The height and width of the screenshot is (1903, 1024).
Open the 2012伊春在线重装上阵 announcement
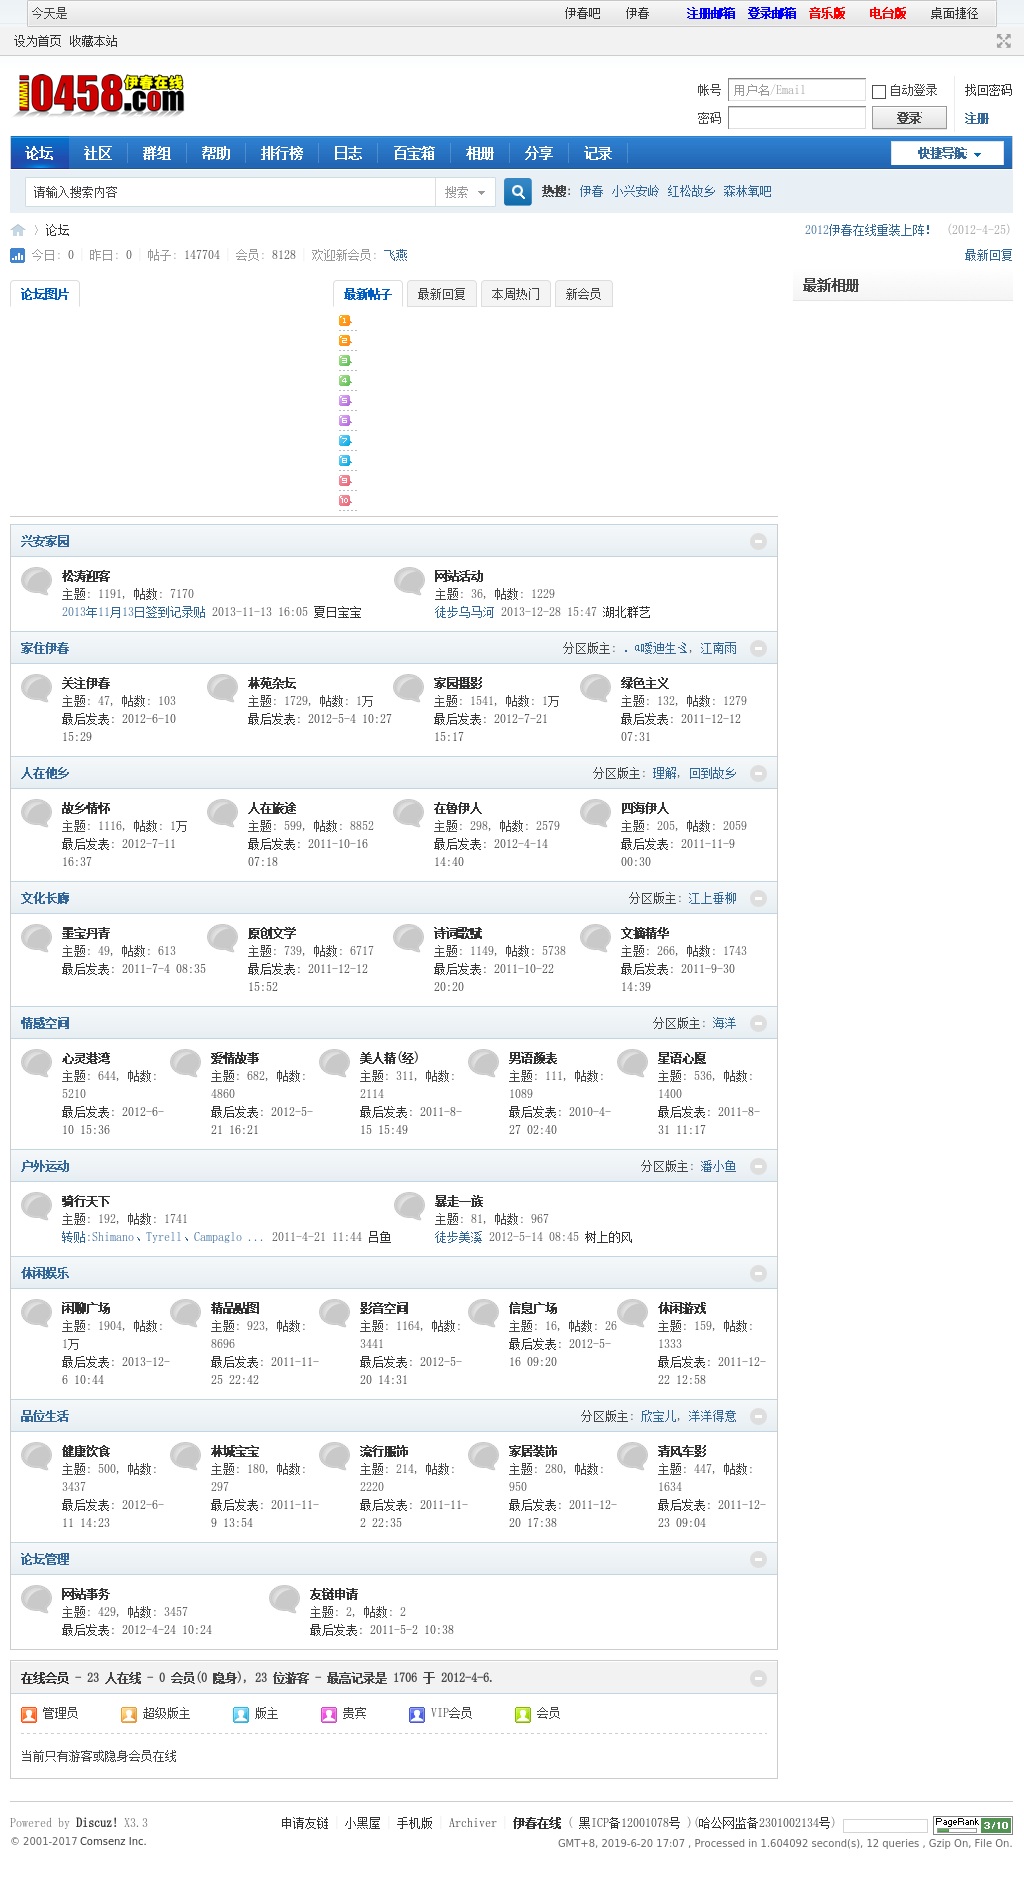point(867,230)
